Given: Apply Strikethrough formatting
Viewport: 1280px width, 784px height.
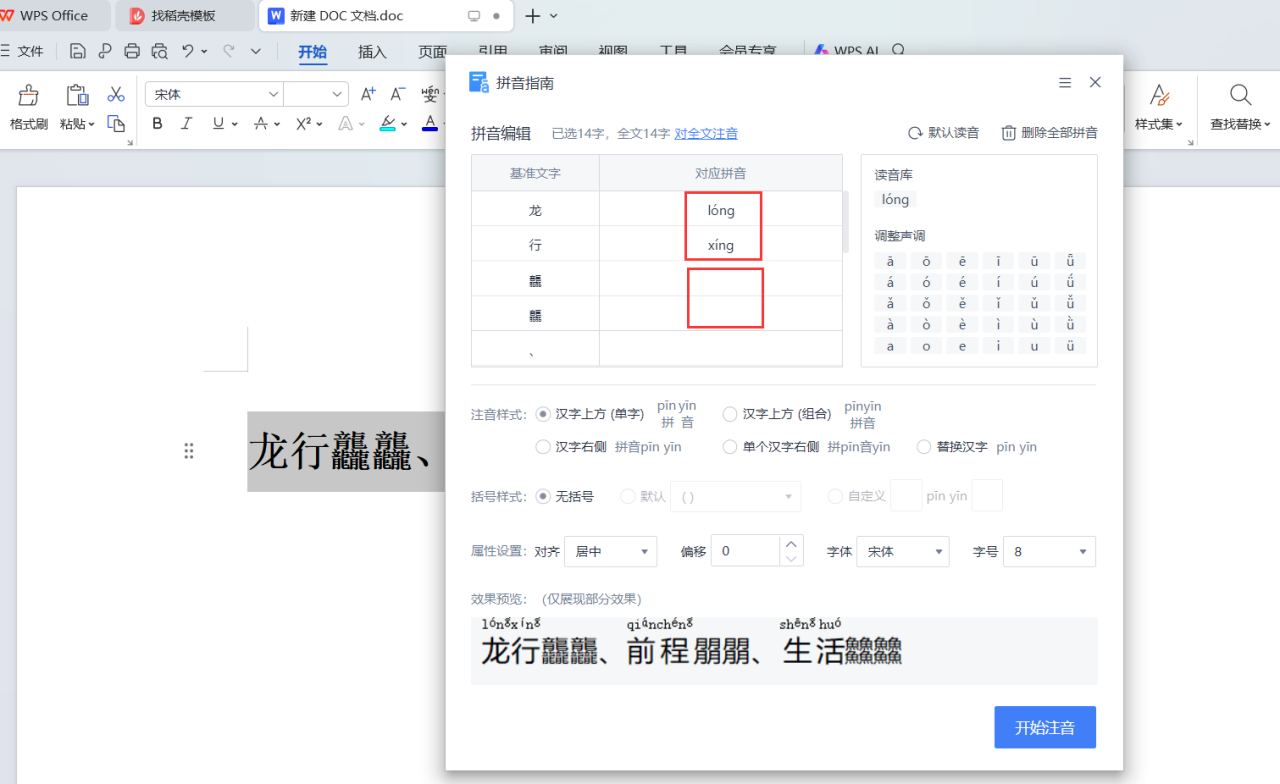Looking at the screenshot, I should (261, 124).
